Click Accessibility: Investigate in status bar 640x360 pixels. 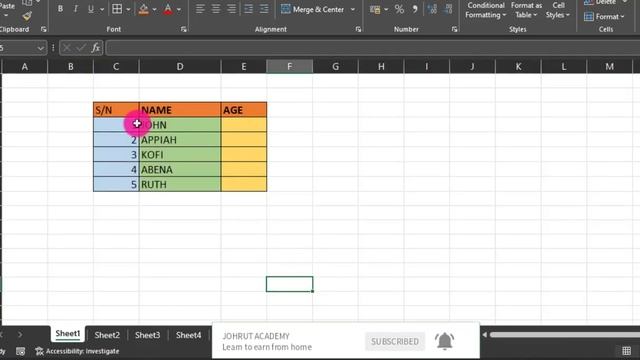[78, 351]
